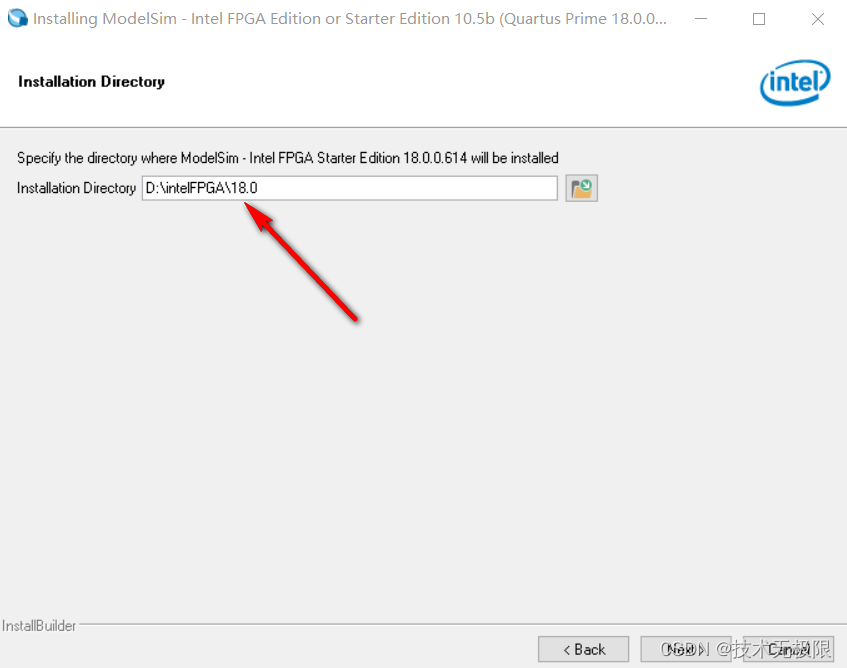Minimize the installer window
The height and width of the screenshot is (668, 847).
[701, 19]
